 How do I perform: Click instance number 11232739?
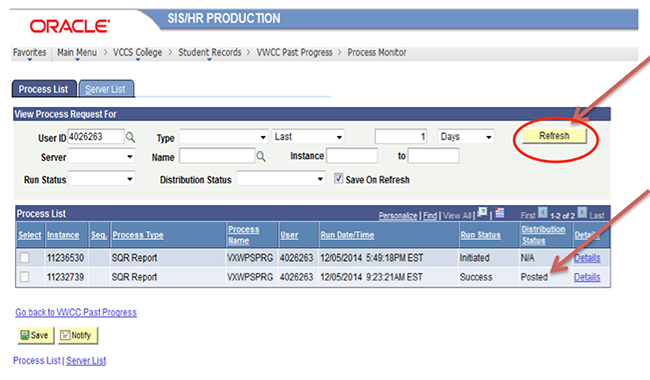point(65,277)
